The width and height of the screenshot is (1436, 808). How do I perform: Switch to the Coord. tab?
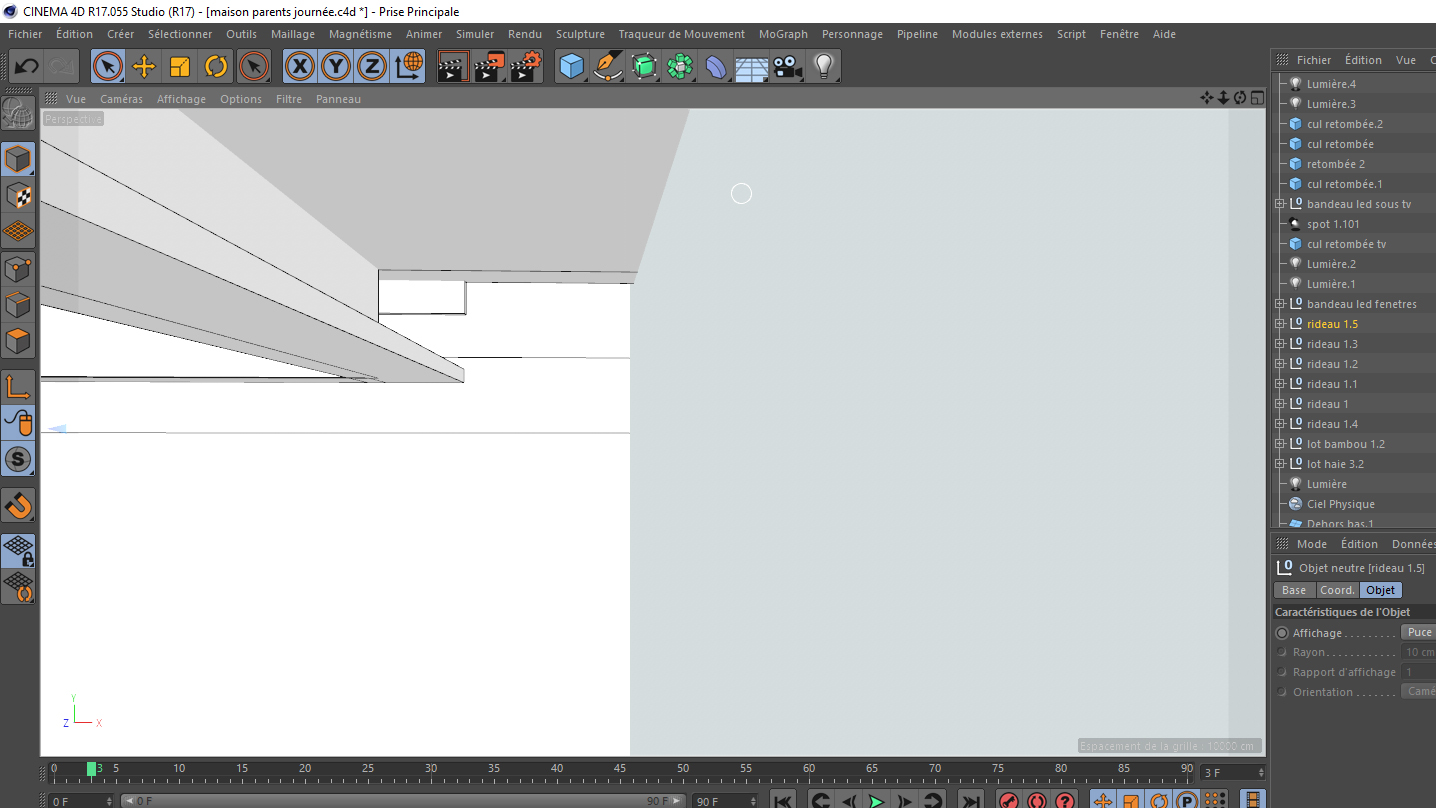click(x=1337, y=590)
